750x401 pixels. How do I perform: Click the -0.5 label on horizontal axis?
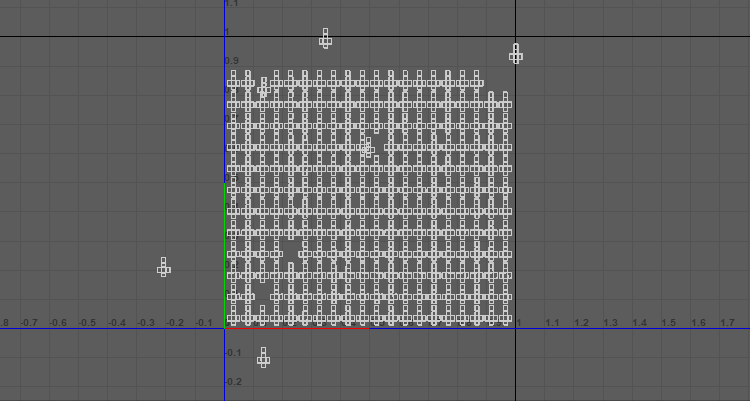tap(88, 323)
